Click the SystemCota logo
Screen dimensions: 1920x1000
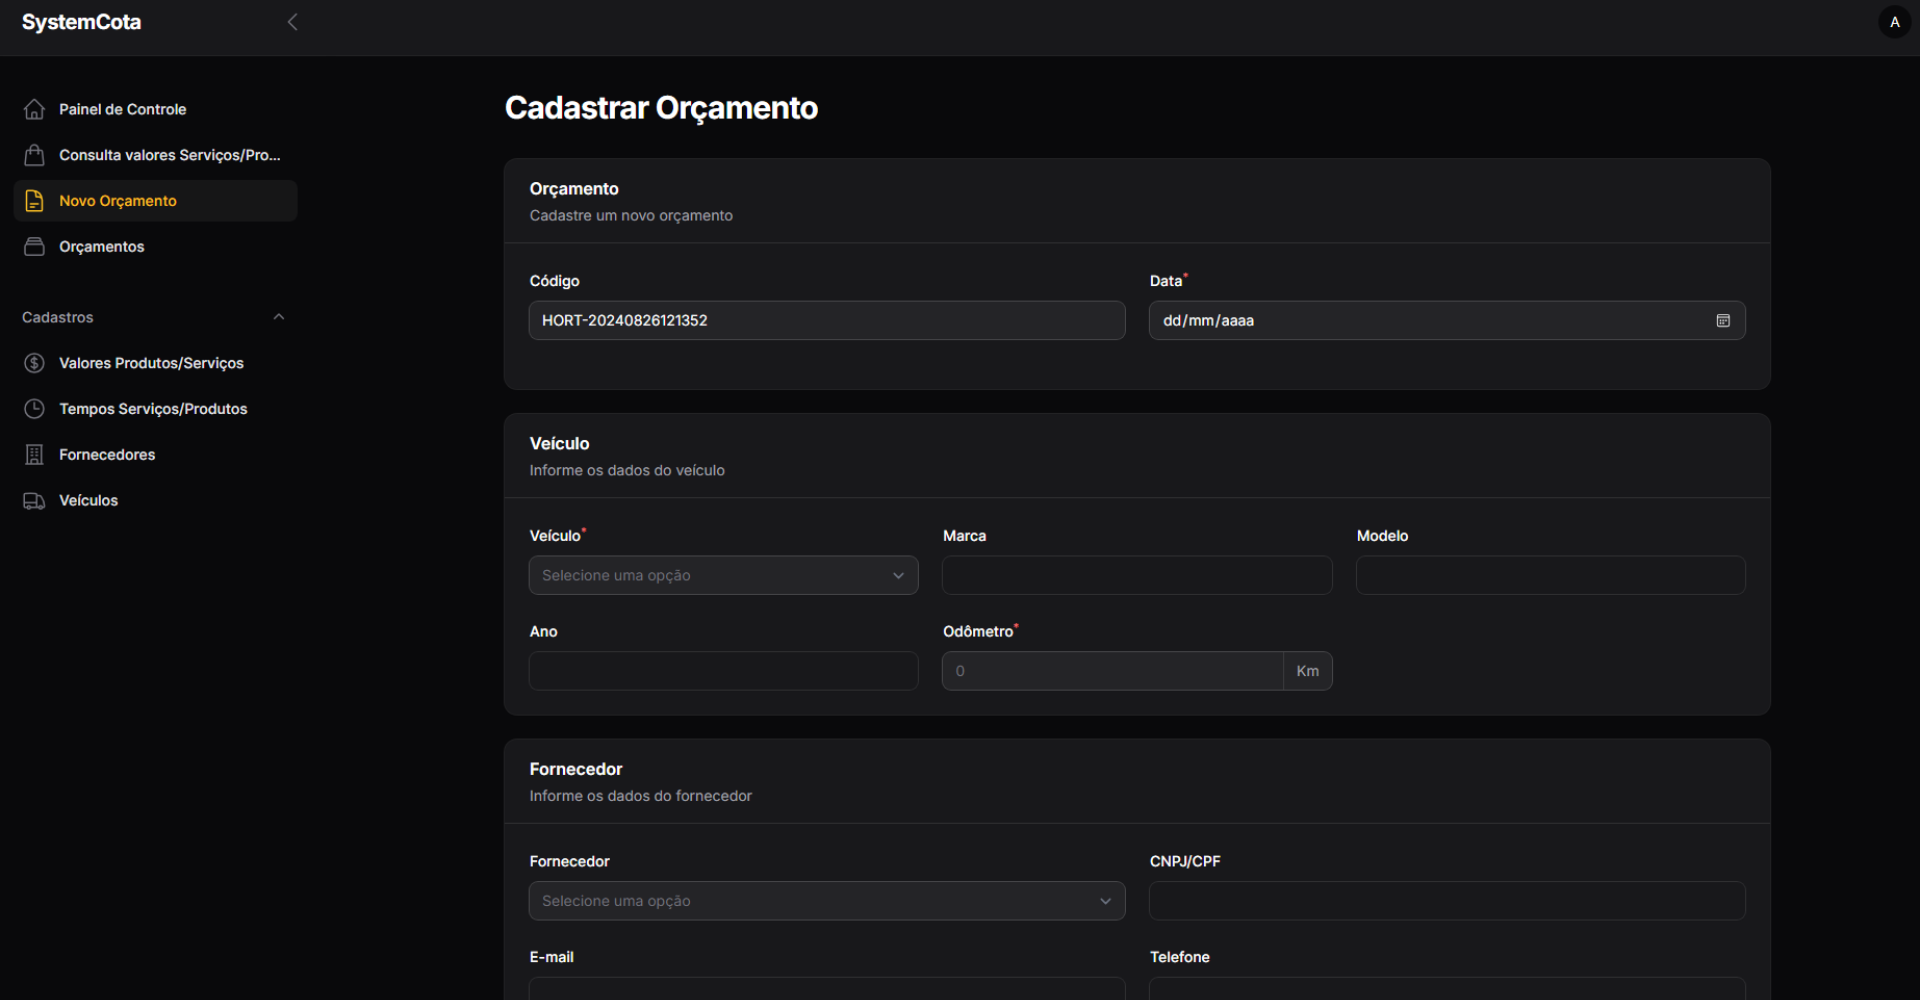81,22
